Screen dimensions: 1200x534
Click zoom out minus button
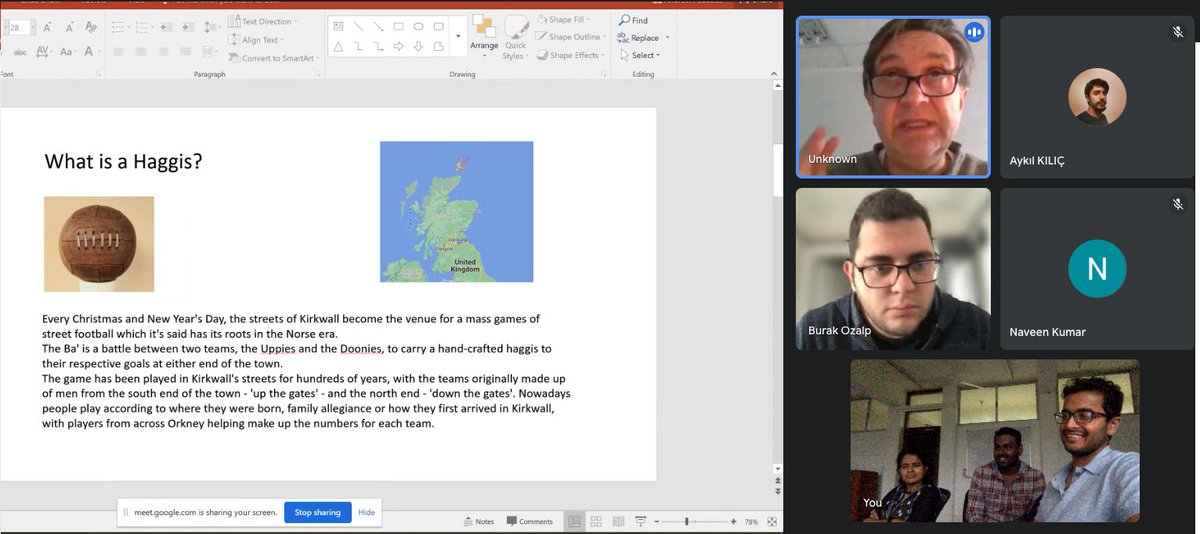coord(659,521)
